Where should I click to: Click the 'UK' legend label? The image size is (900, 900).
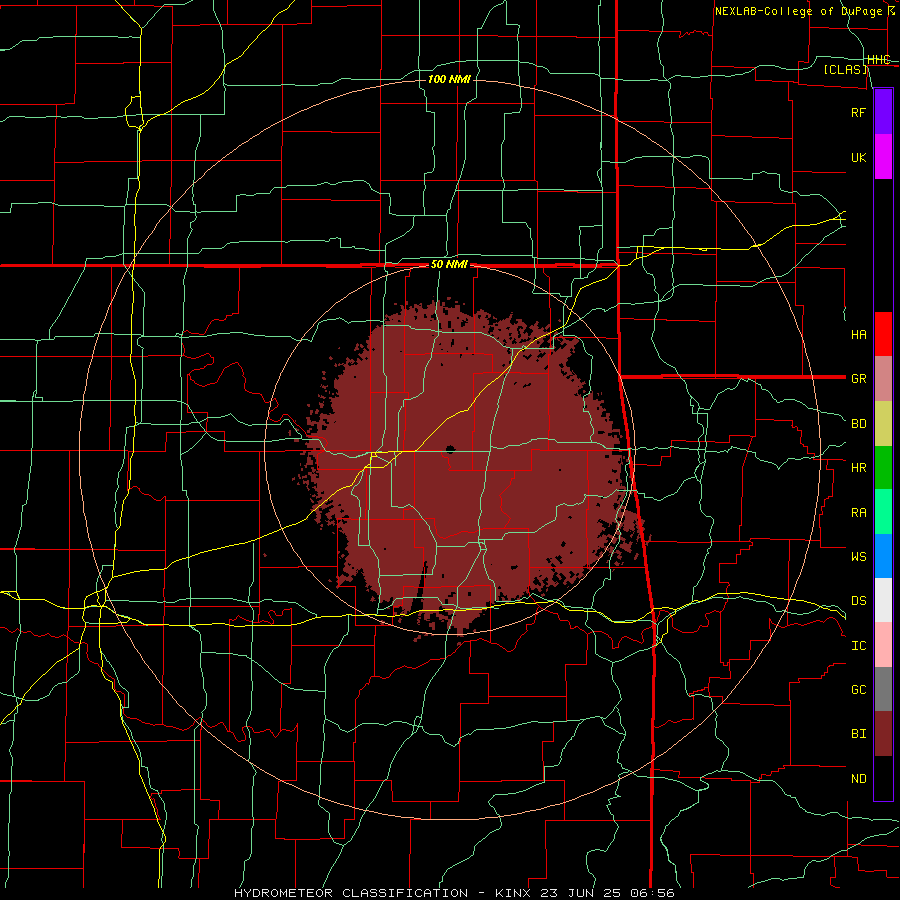(x=858, y=158)
